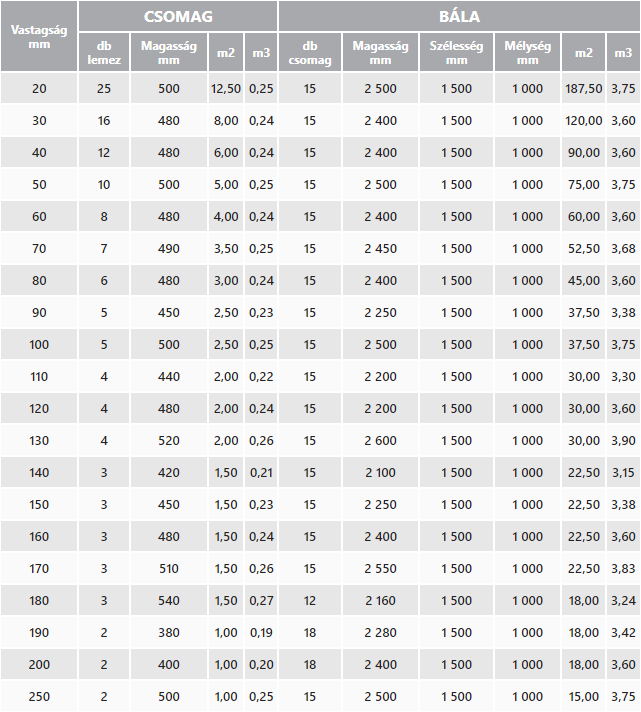Screen dimensions: 641x712
Task: Click the 2 160 bale height cell
Action: 380,601
